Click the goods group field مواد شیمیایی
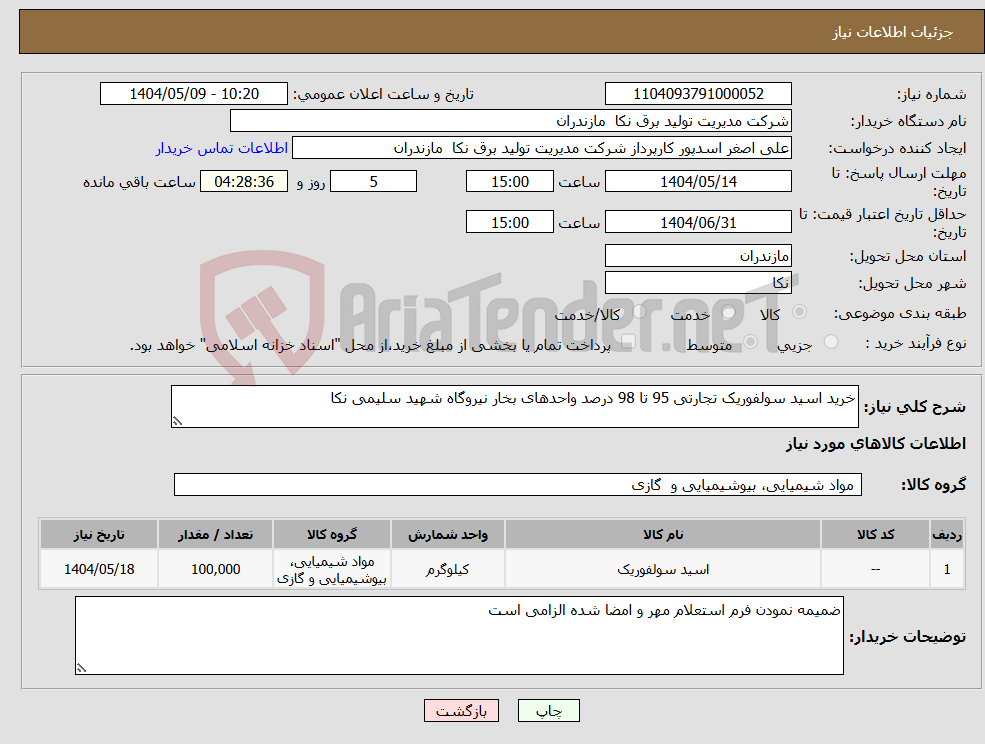 pos(518,484)
